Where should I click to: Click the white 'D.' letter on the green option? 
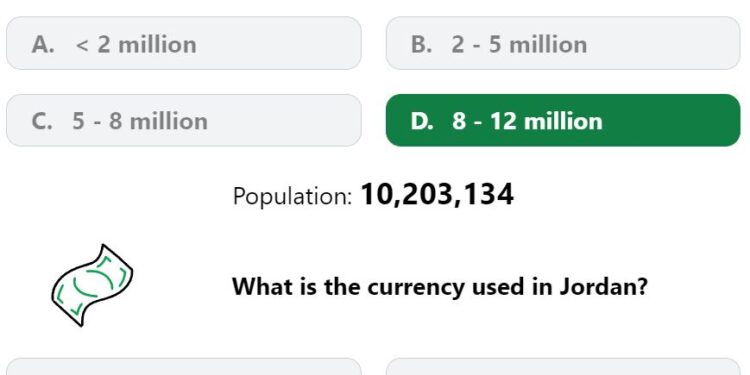(422, 121)
